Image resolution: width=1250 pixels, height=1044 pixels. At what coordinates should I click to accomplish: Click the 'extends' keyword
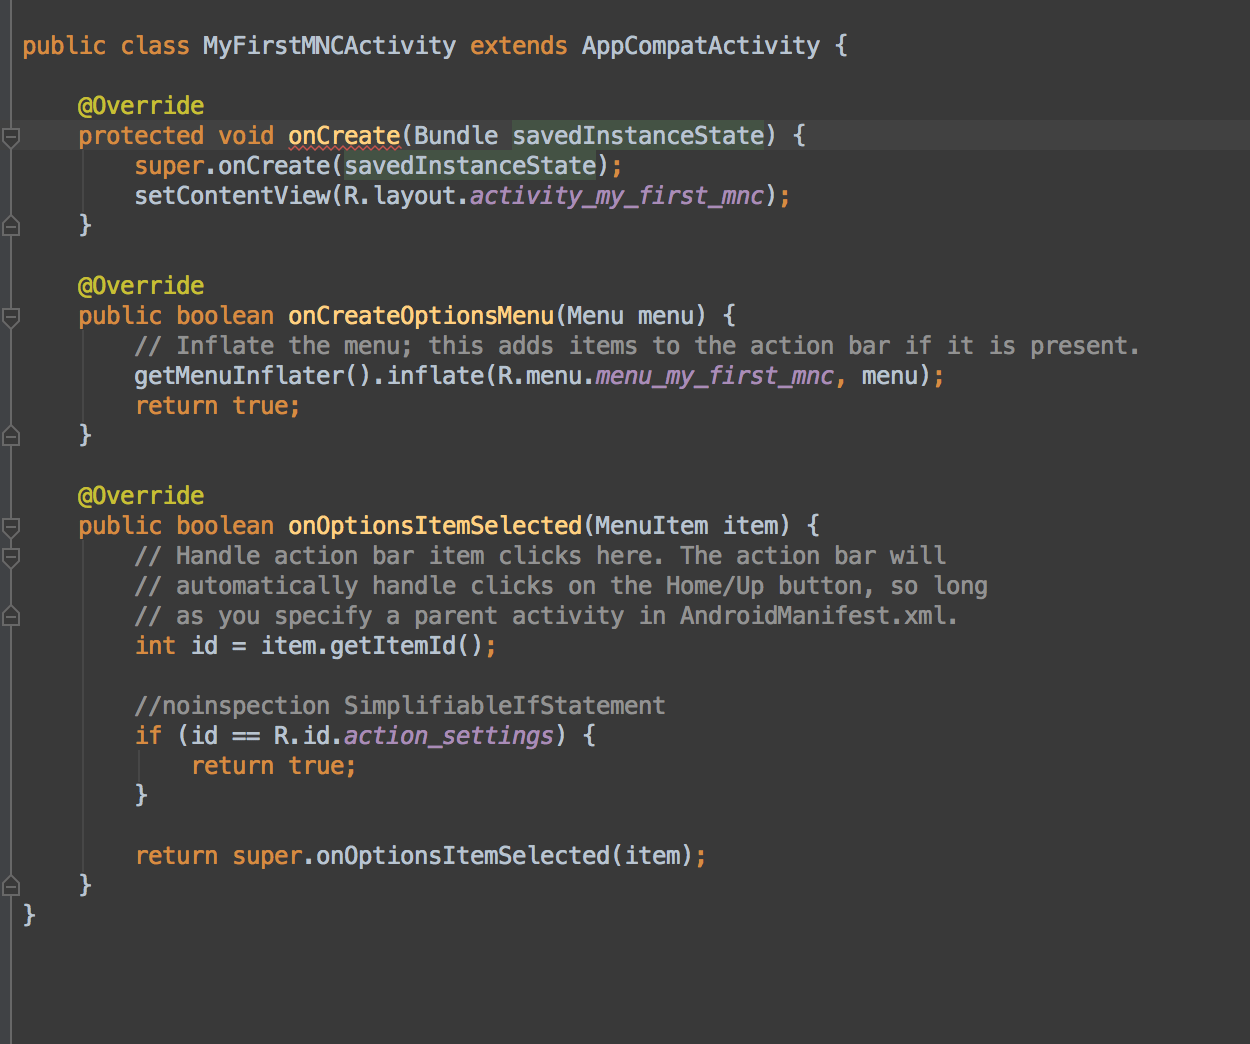point(518,46)
